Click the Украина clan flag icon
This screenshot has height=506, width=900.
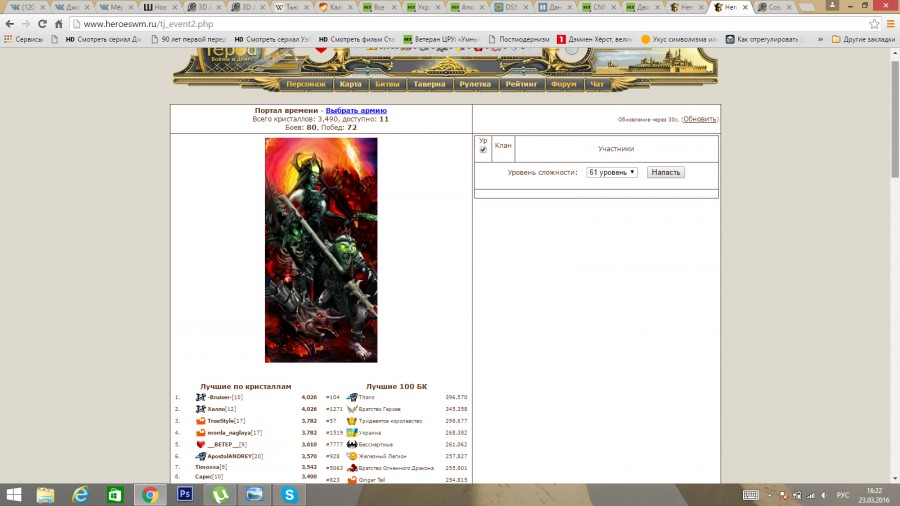352,432
